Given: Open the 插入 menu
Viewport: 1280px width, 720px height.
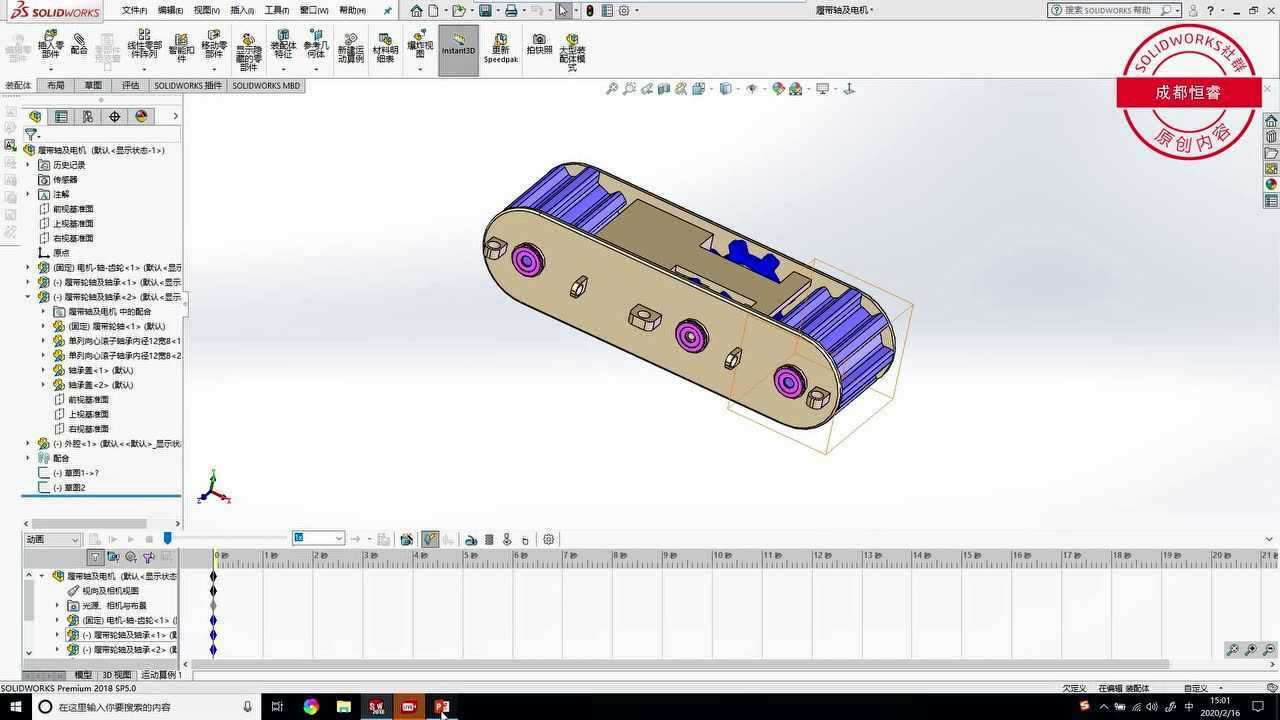Looking at the screenshot, I should click(x=241, y=10).
